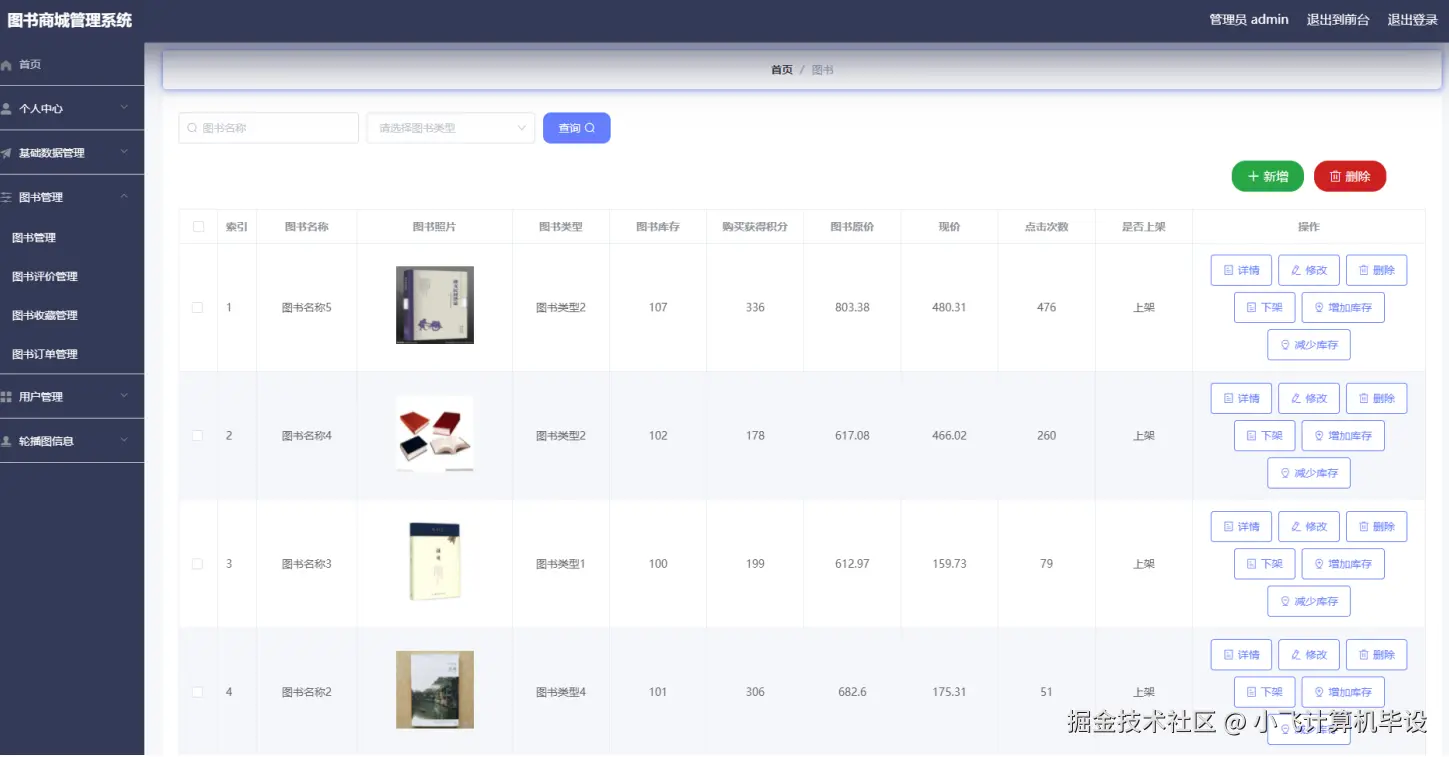
Task: Click the person icon next to 个人中心
Action: [x=7, y=108]
